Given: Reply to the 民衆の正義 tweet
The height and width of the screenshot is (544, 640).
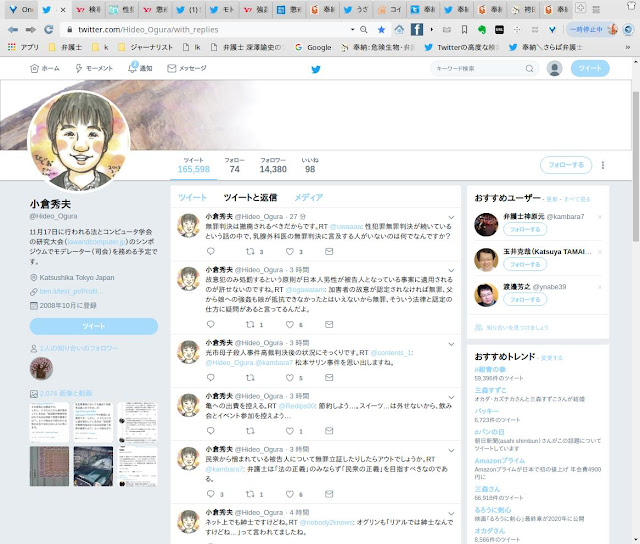Looking at the screenshot, I should 211,494.
